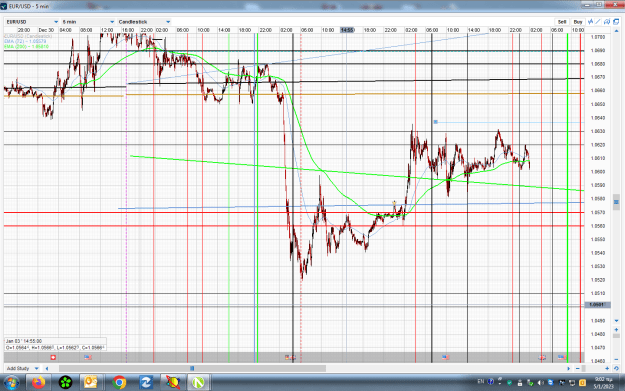Screen dimensions: 625x391
Task: Click the horizontal zoom slider handle
Action: [584, 369]
